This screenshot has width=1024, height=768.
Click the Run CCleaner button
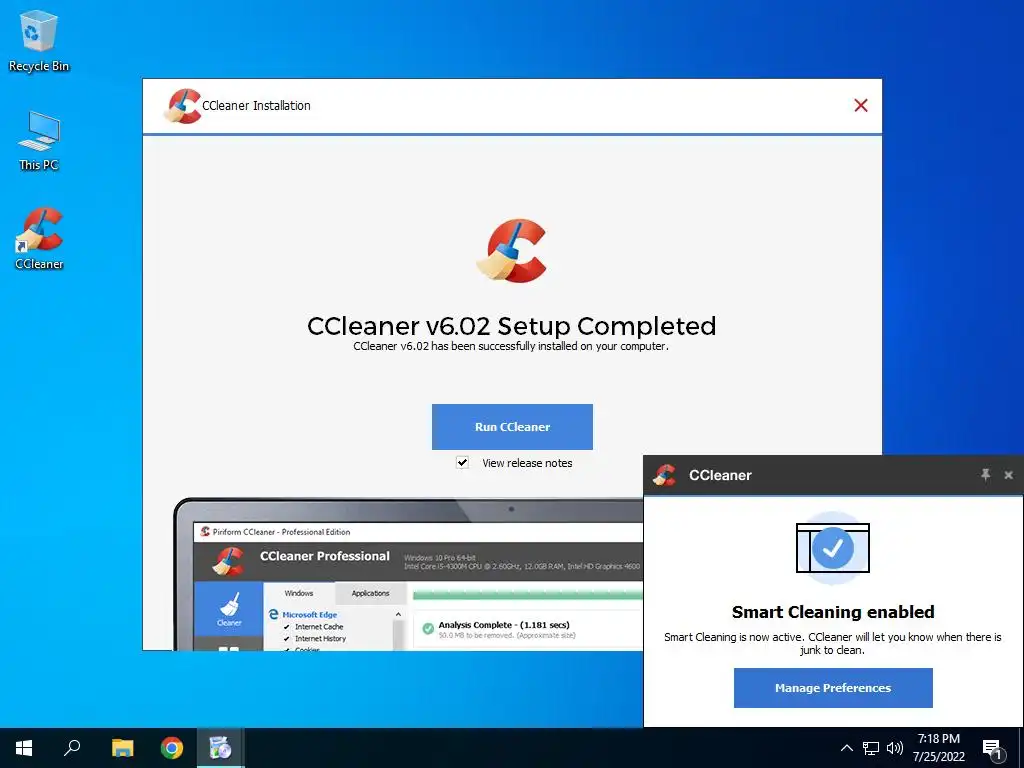pos(512,426)
